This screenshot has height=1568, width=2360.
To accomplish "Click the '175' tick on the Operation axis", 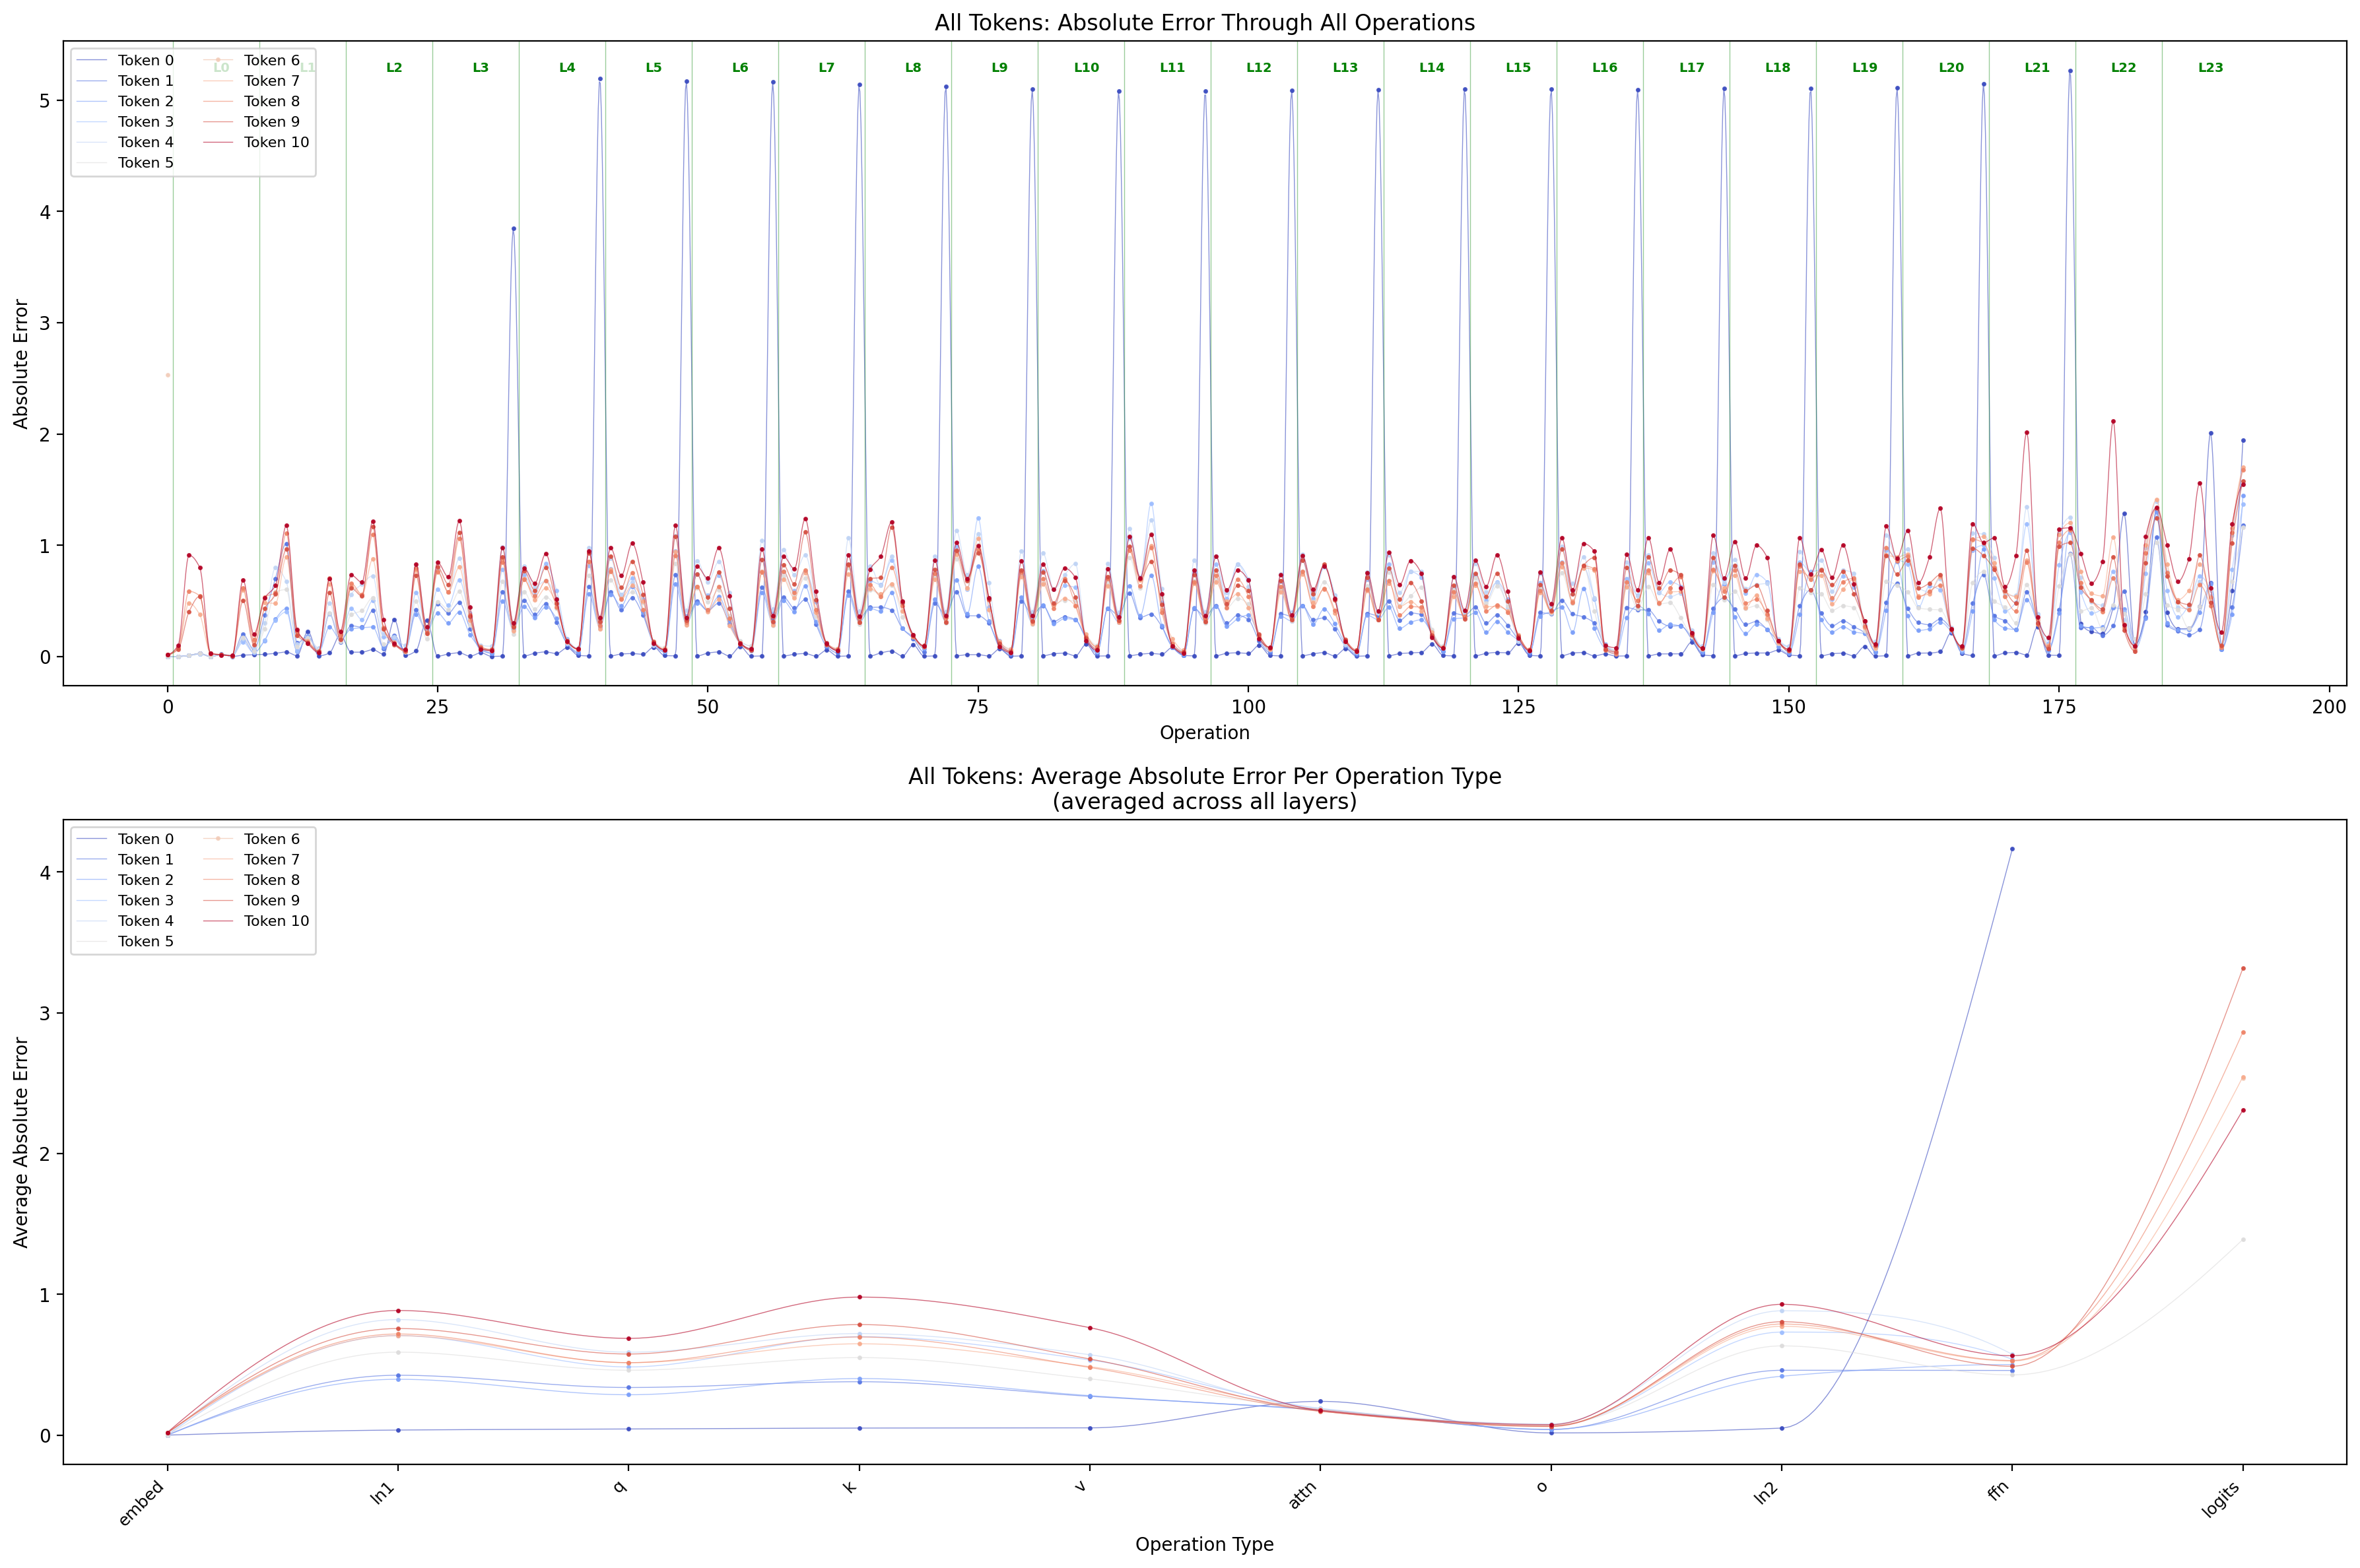I will coord(2059,707).
